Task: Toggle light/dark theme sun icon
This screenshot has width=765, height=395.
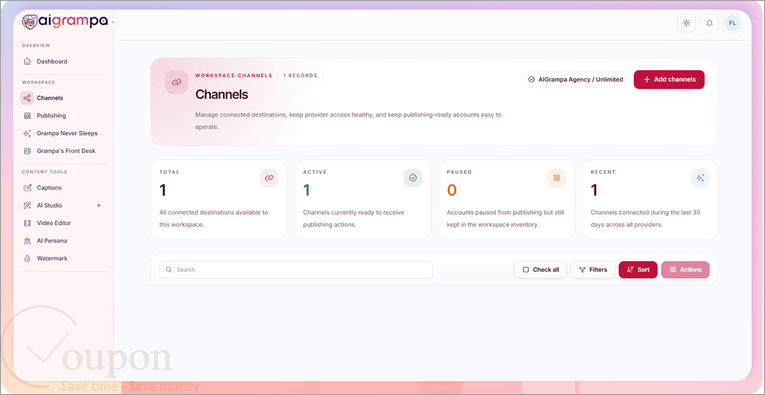Action: 686,23
